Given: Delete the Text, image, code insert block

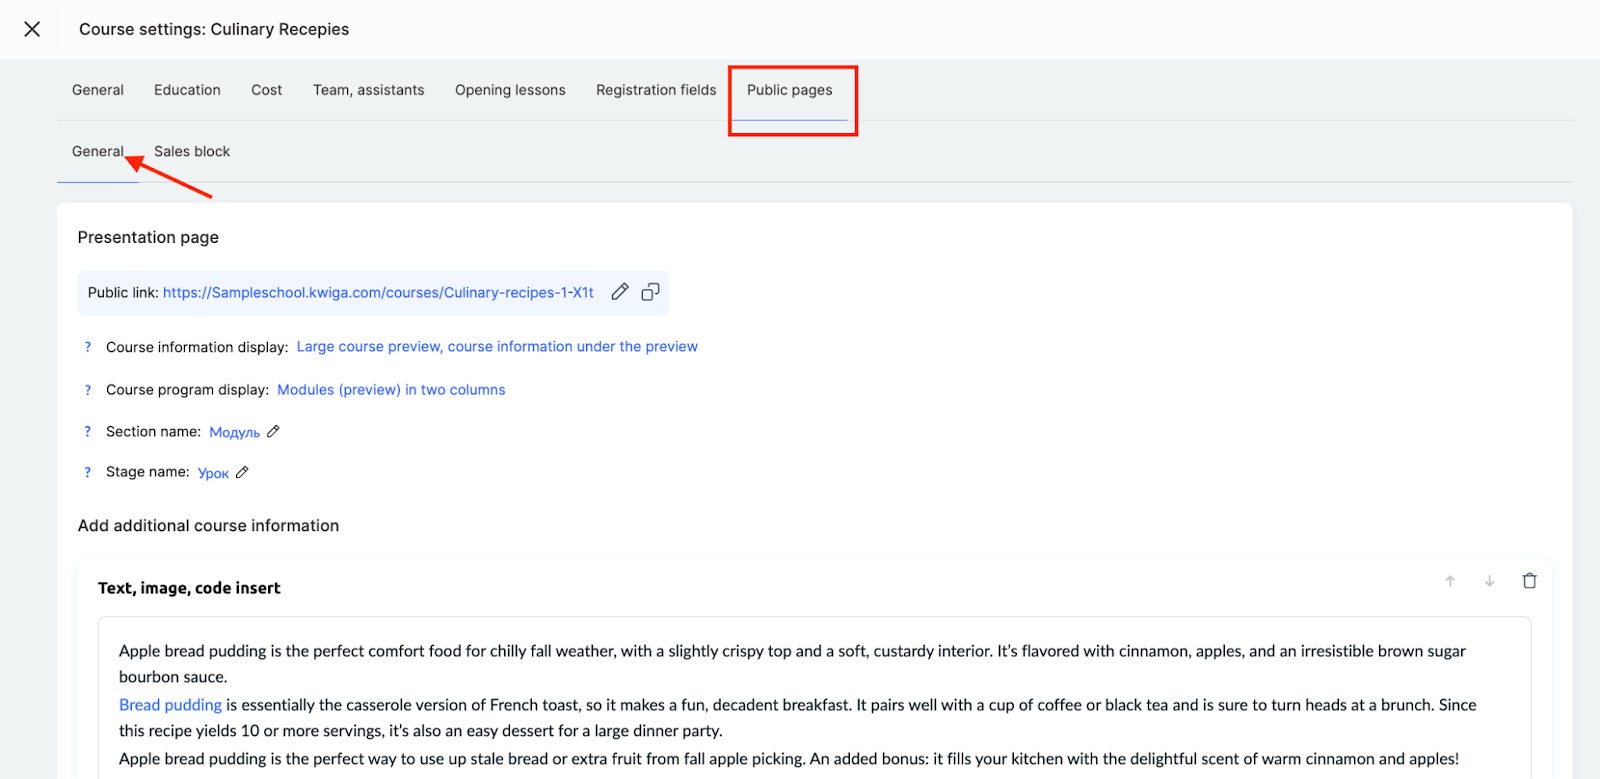Looking at the screenshot, I should [x=1529, y=581].
